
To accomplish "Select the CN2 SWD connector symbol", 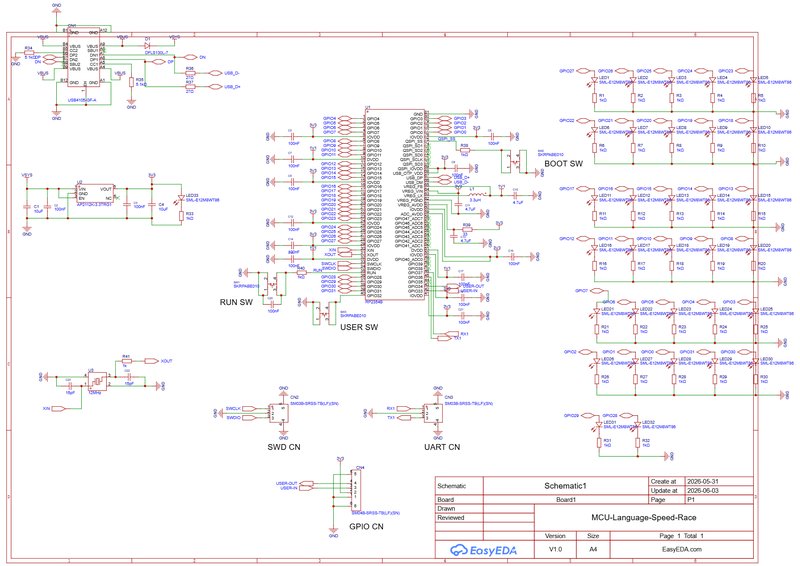I will point(279,413).
